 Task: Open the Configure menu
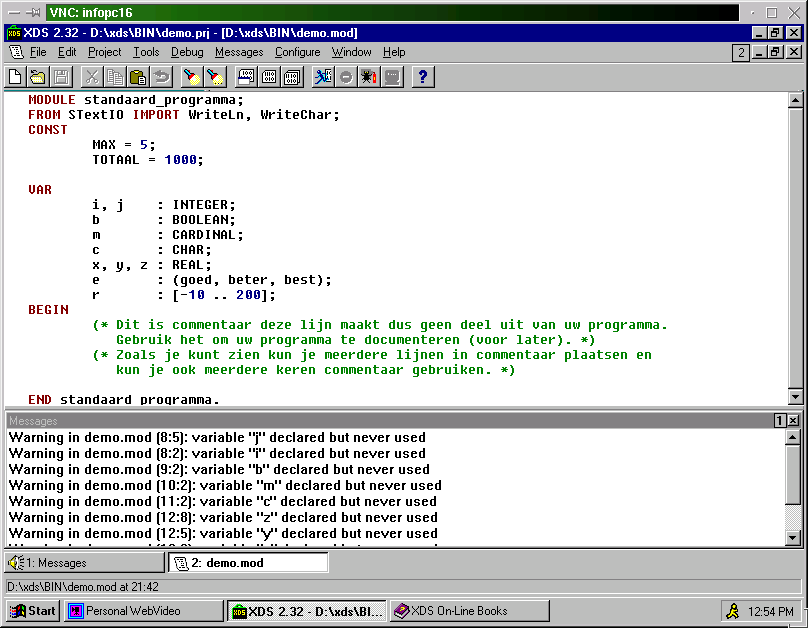click(x=297, y=52)
